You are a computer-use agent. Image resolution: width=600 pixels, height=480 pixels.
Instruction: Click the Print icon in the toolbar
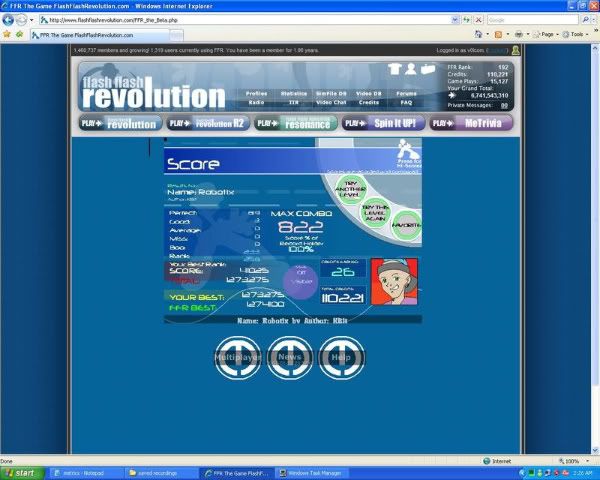tap(518, 34)
